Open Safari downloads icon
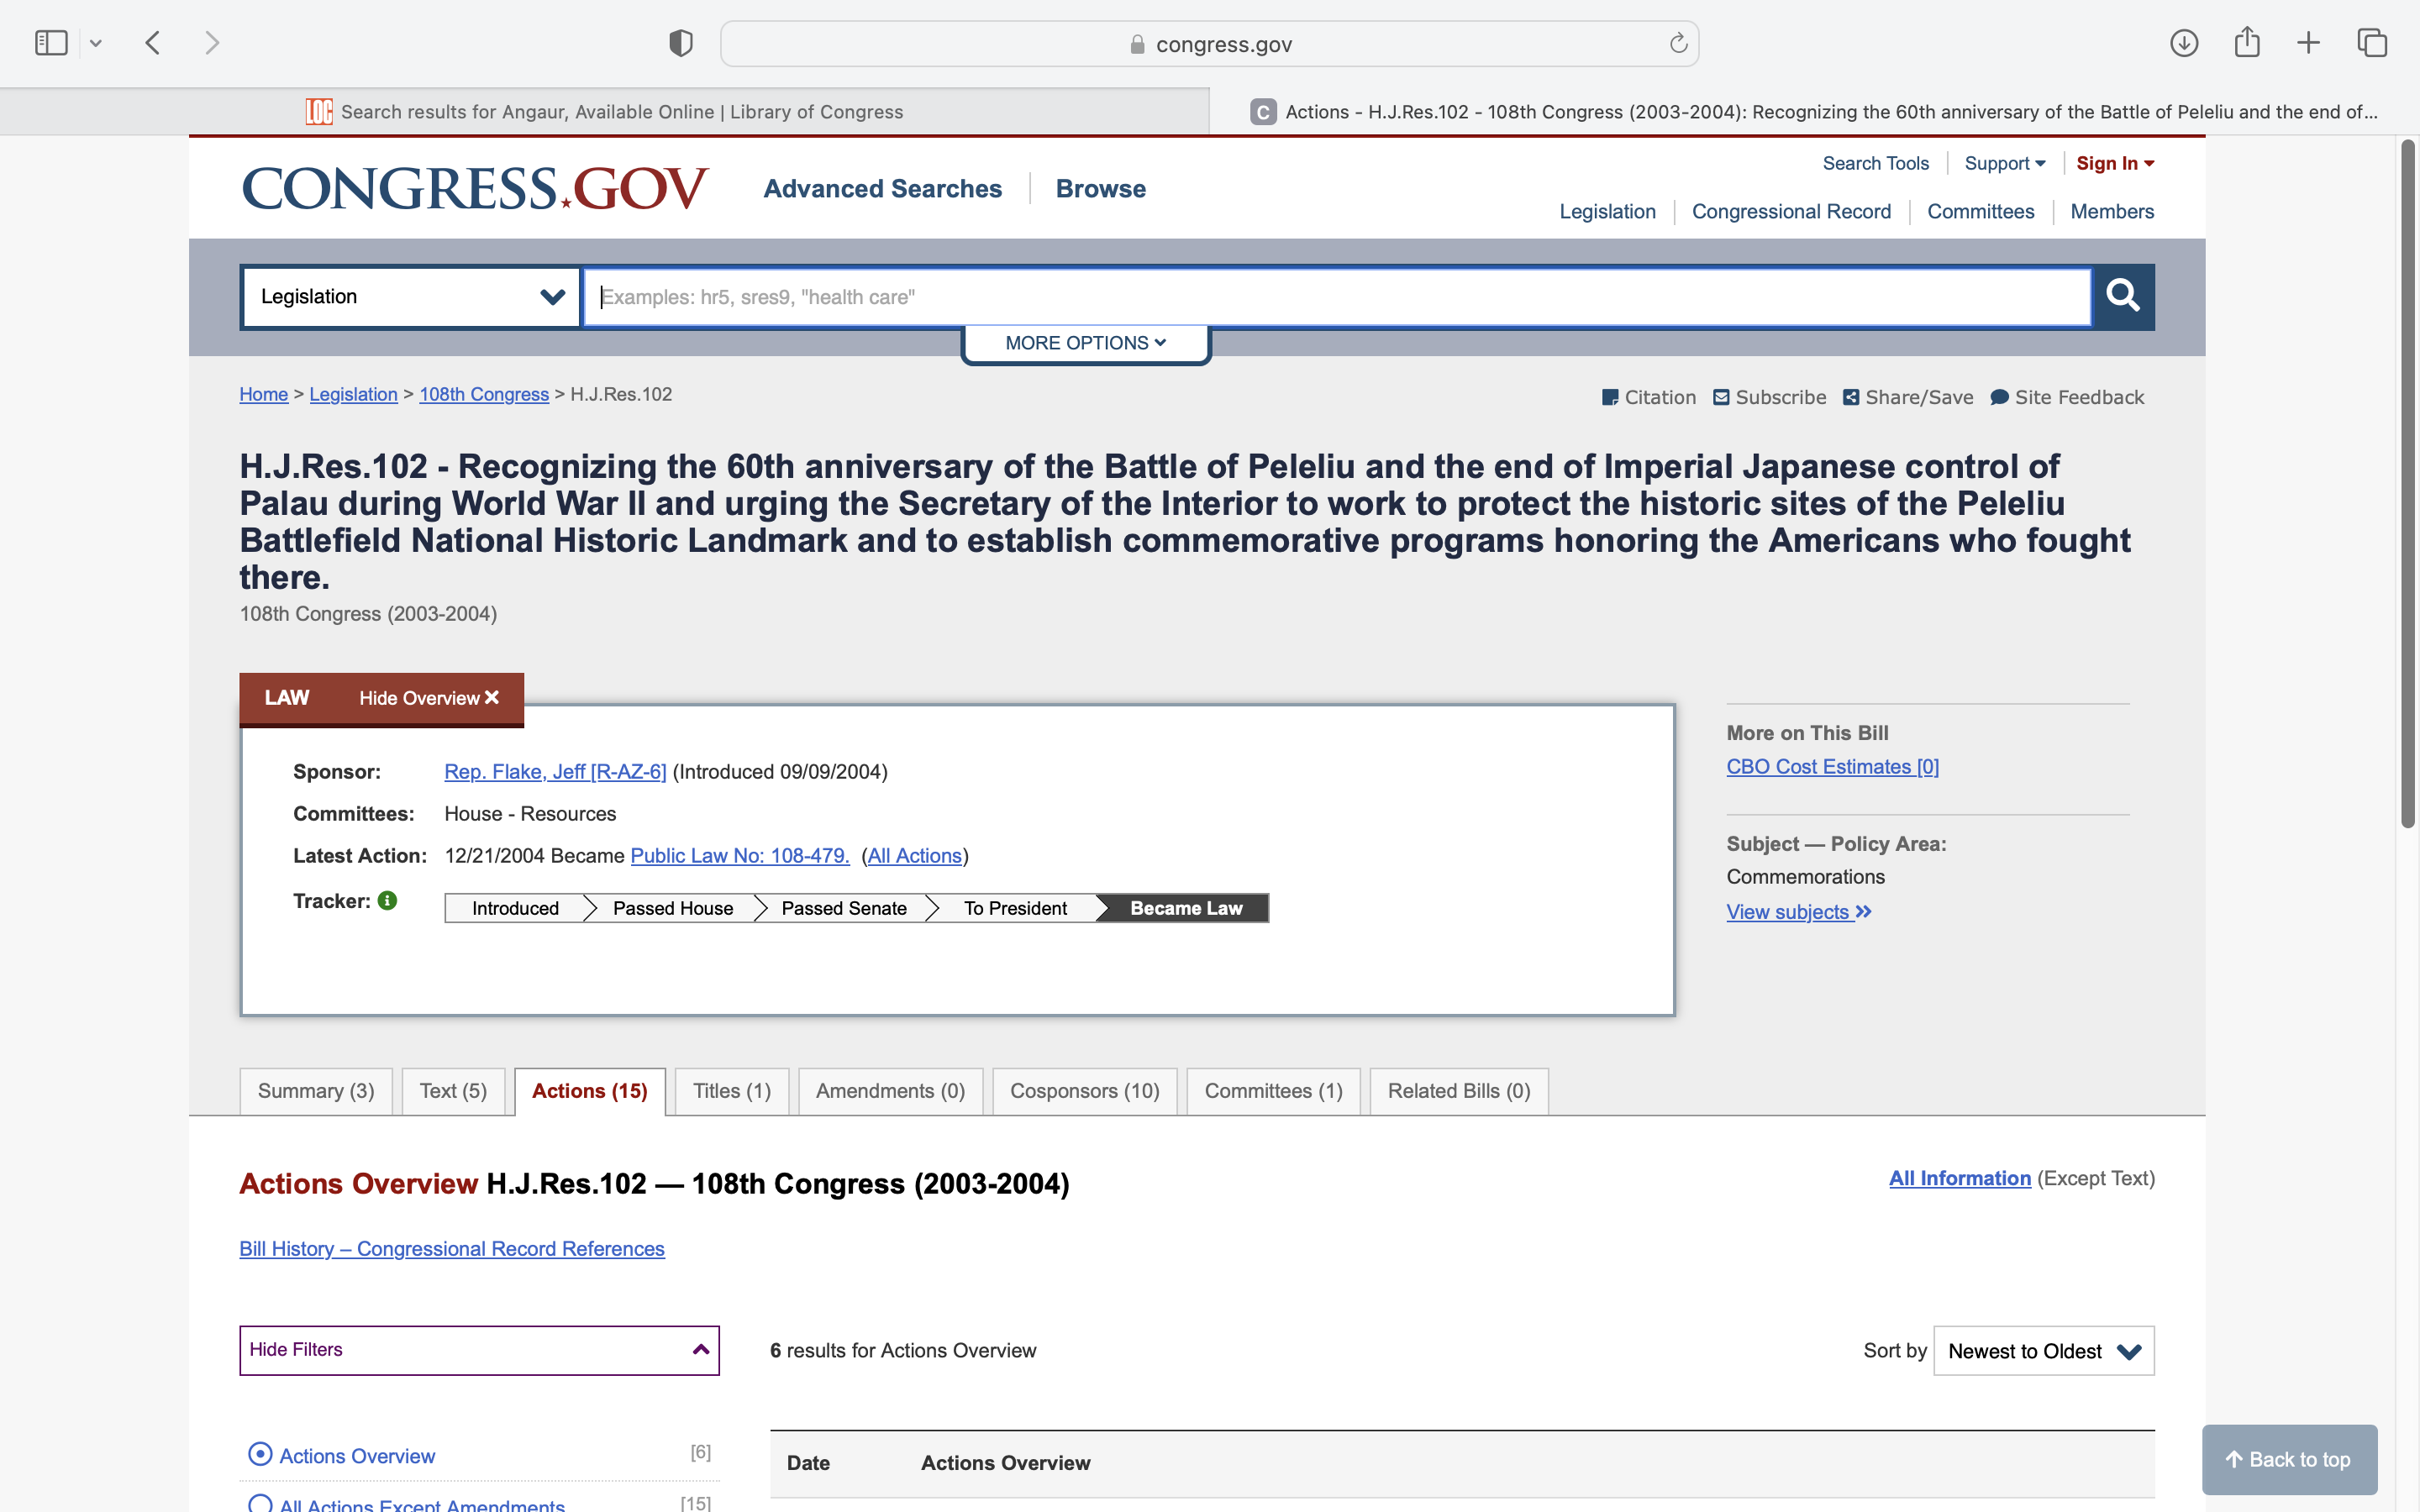Viewport: 2420px width, 1512px height. (x=2183, y=43)
